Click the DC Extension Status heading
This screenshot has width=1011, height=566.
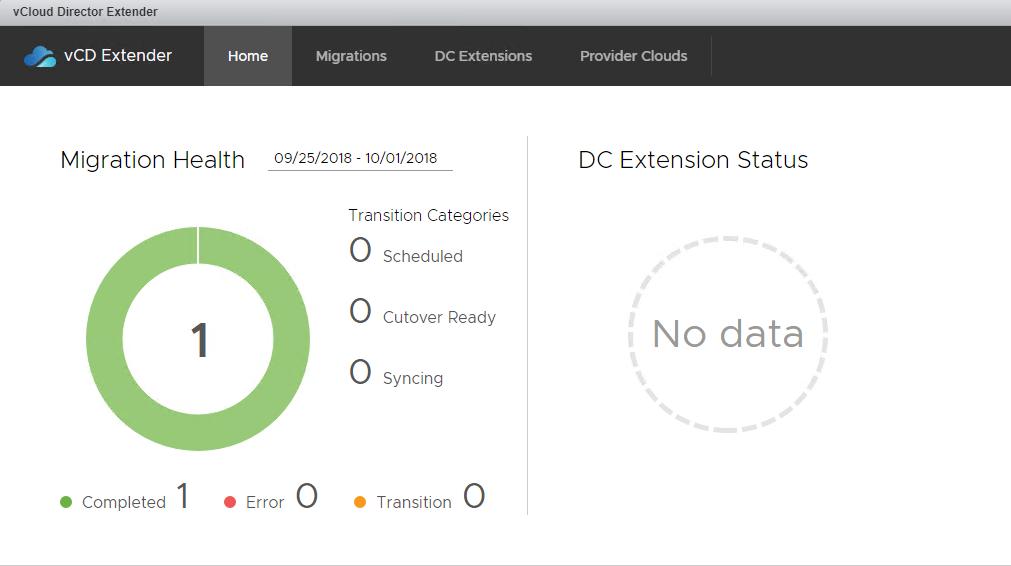point(693,160)
